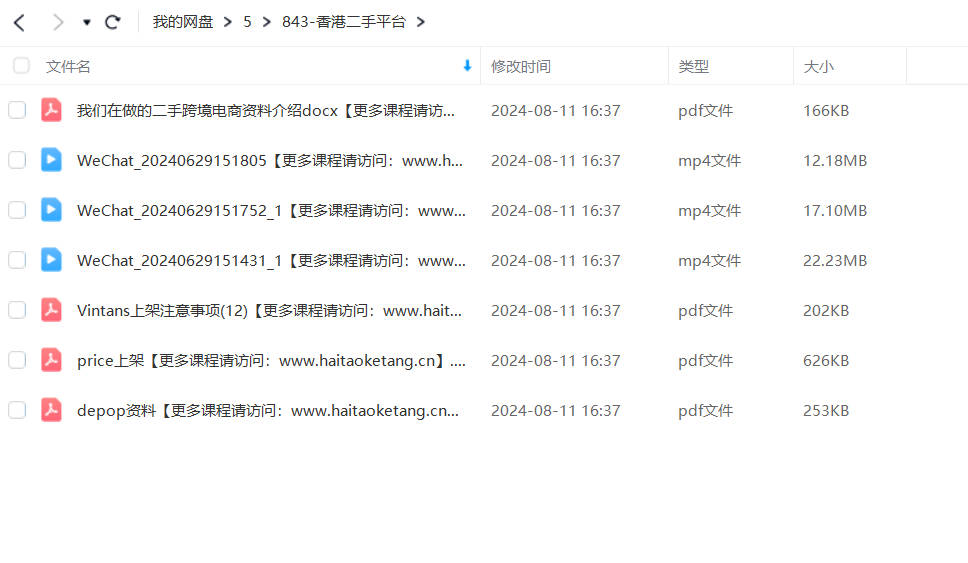Image resolution: width=968 pixels, height=563 pixels.
Task: Toggle the select-all checkbox in header
Action: pos(21,65)
